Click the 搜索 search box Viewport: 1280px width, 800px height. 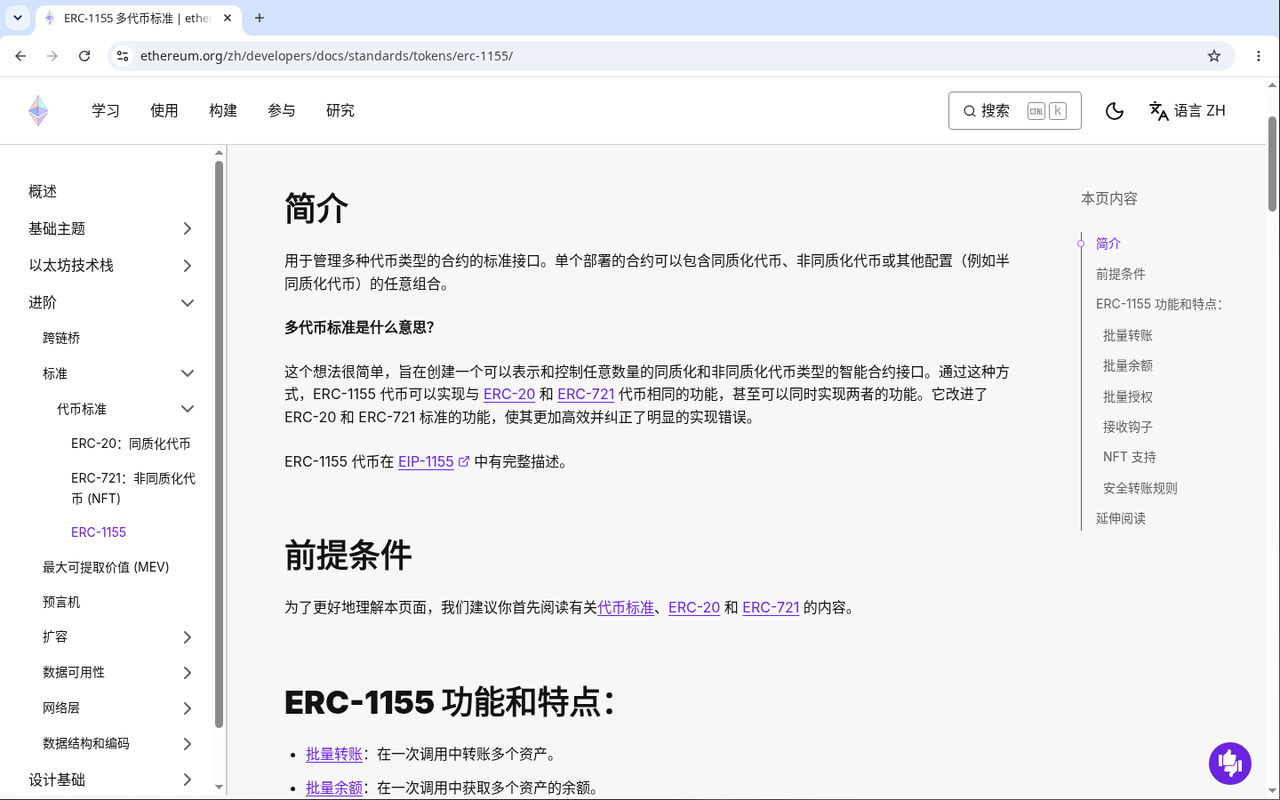tap(1014, 111)
